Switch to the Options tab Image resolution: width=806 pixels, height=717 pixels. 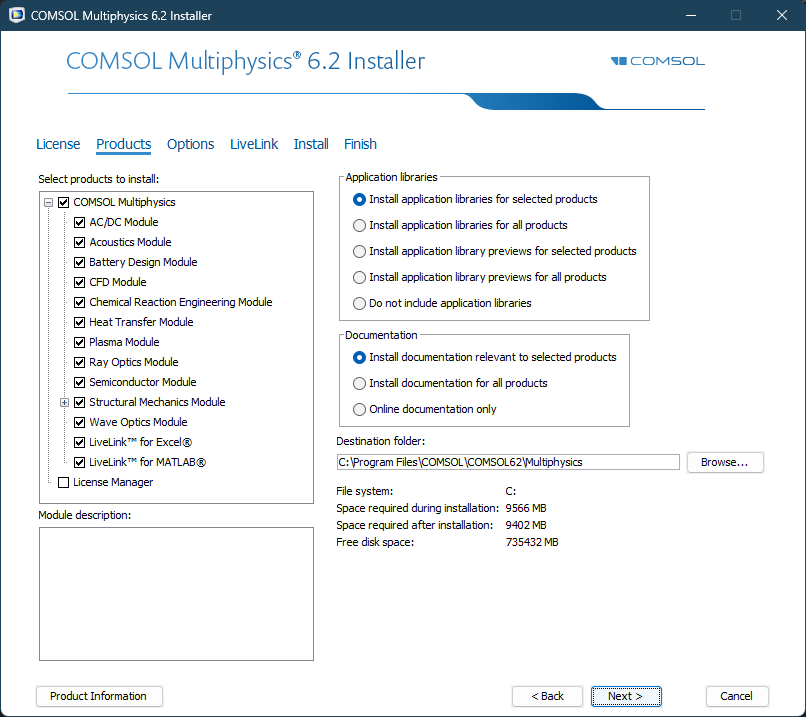click(190, 144)
